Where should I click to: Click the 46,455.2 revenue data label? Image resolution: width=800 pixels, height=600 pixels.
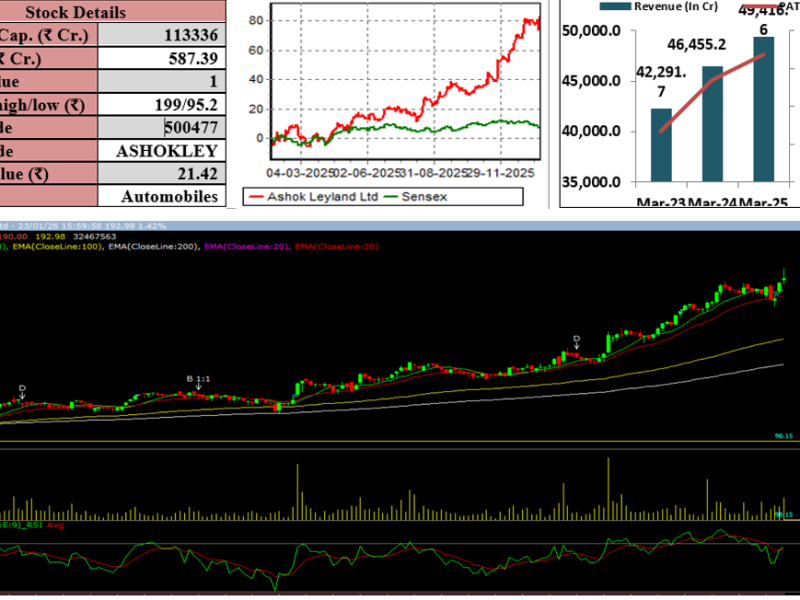coord(696,46)
